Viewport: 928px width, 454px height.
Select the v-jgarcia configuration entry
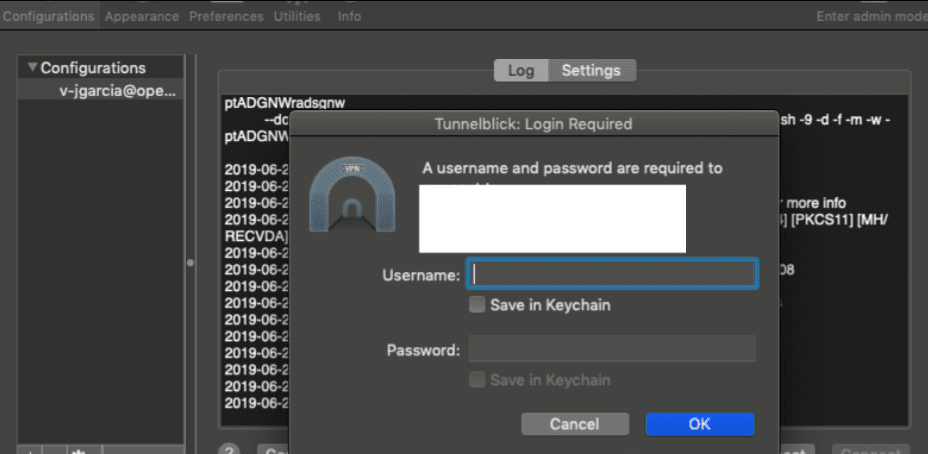[101, 91]
